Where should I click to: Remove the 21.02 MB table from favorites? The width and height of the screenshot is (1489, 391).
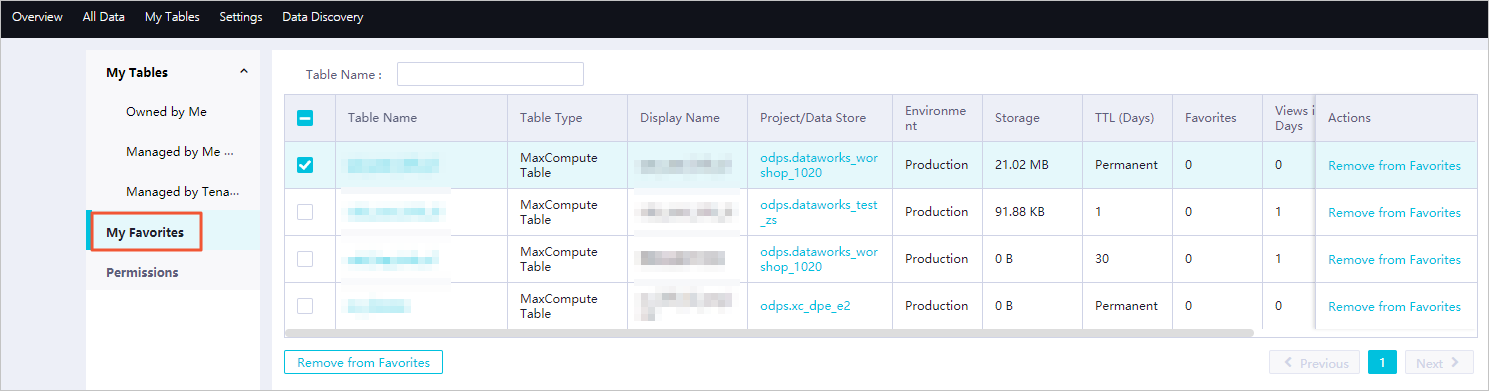[x=1394, y=166]
